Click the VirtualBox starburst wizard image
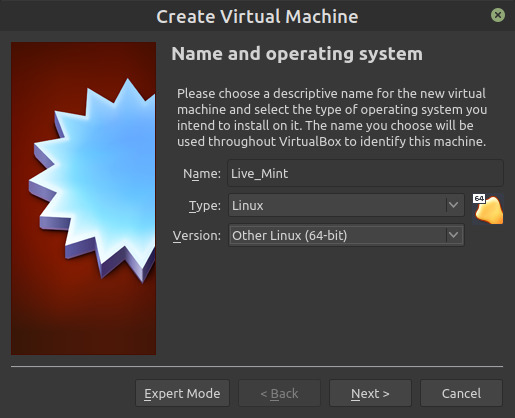This screenshot has width=515, height=418. pyautogui.click(x=83, y=198)
